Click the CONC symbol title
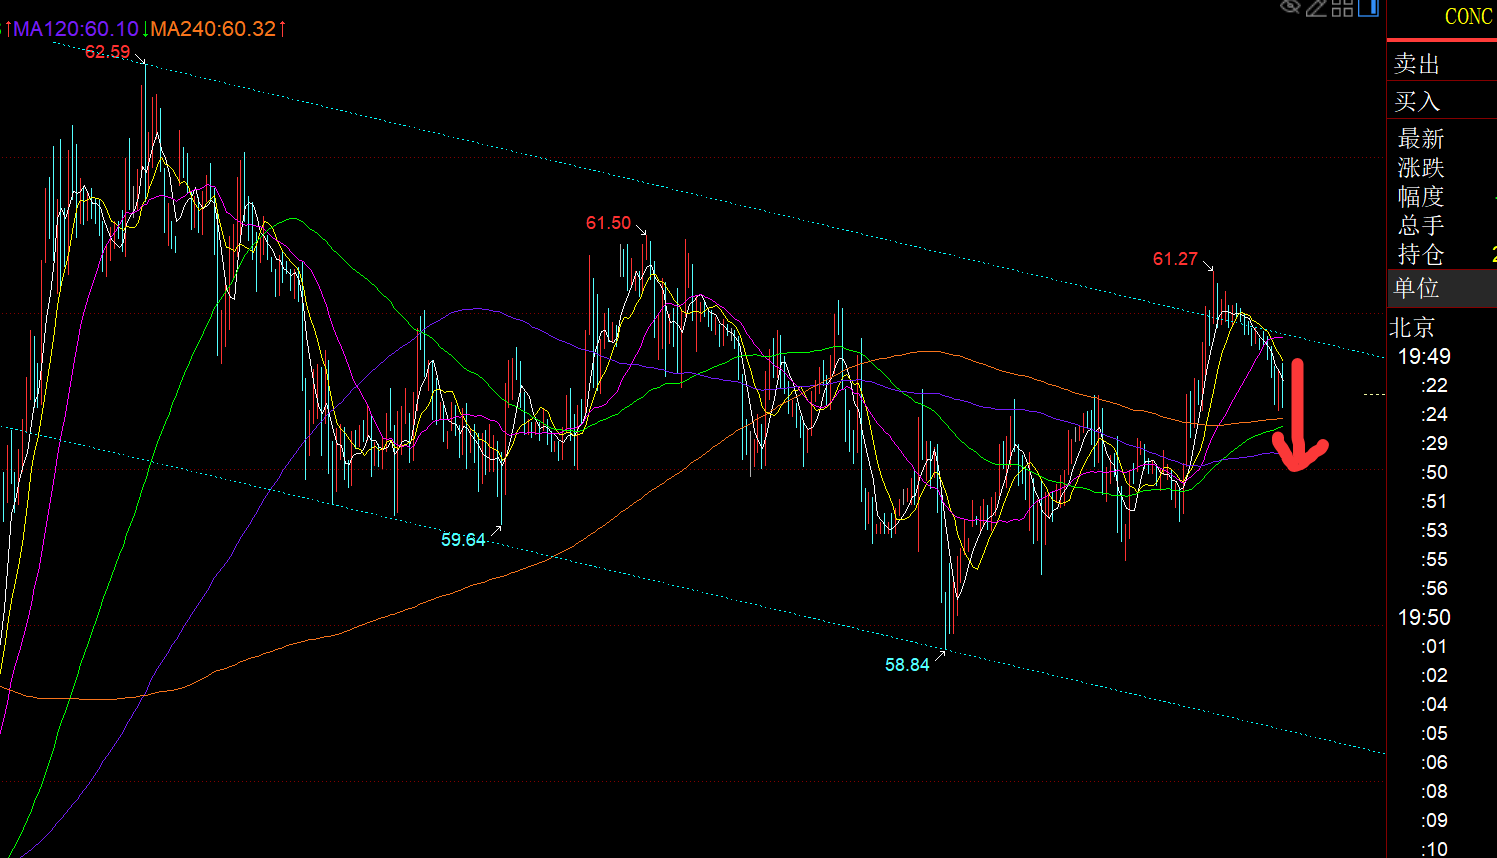 click(1467, 16)
